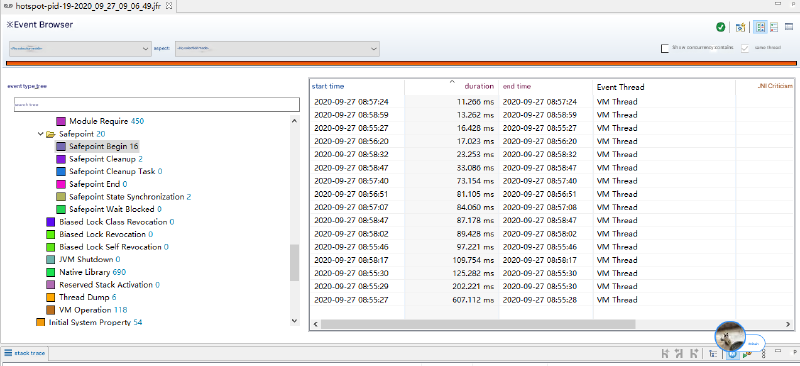Click the event tree scrollbar down arrow

coord(294,321)
